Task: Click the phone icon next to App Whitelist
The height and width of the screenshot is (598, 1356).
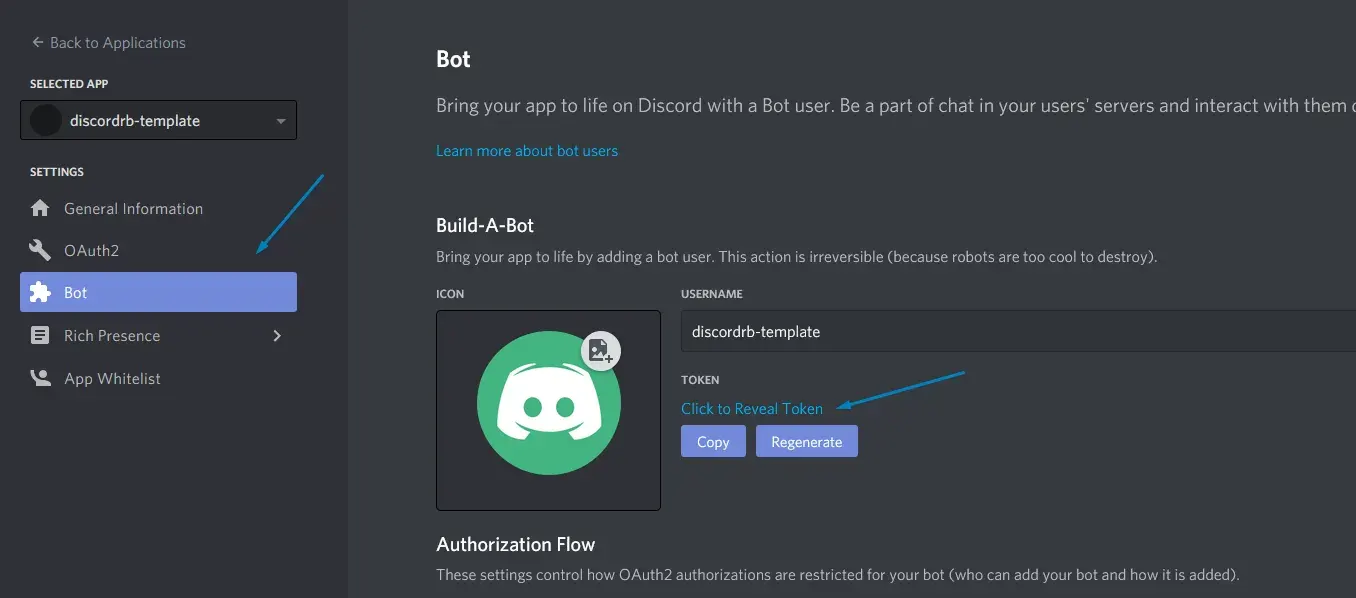Action: pyautogui.click(x=40, y=378)
